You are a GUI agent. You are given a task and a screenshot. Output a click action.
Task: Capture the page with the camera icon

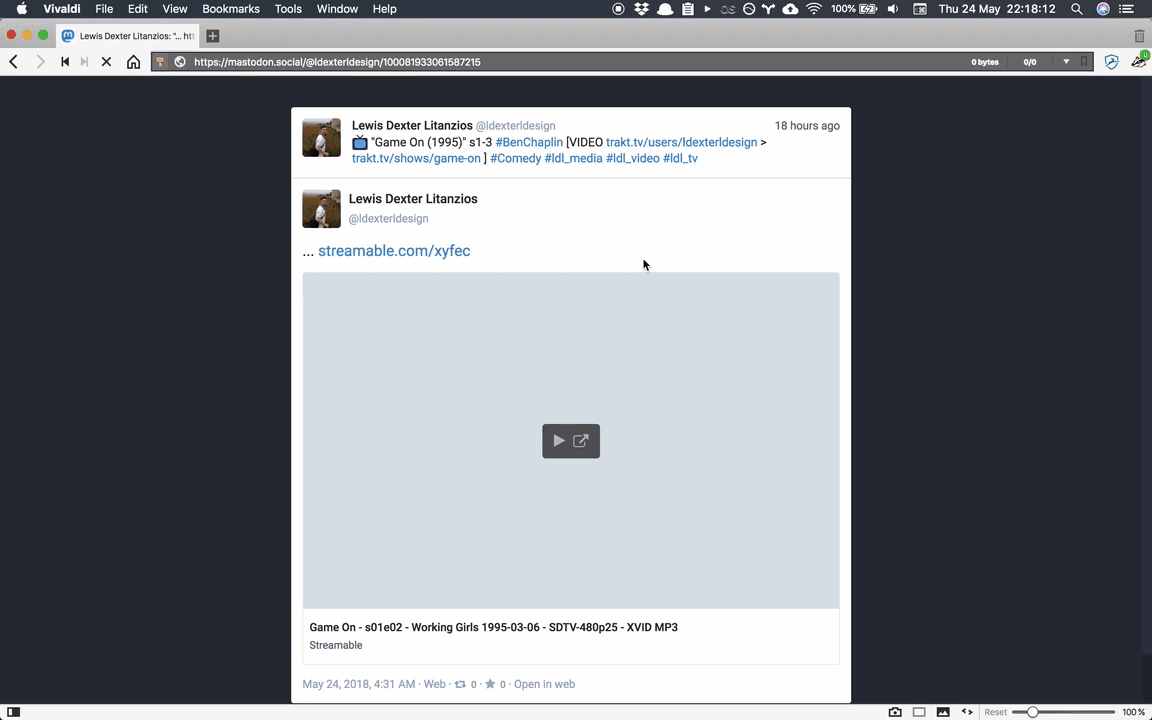895,712
